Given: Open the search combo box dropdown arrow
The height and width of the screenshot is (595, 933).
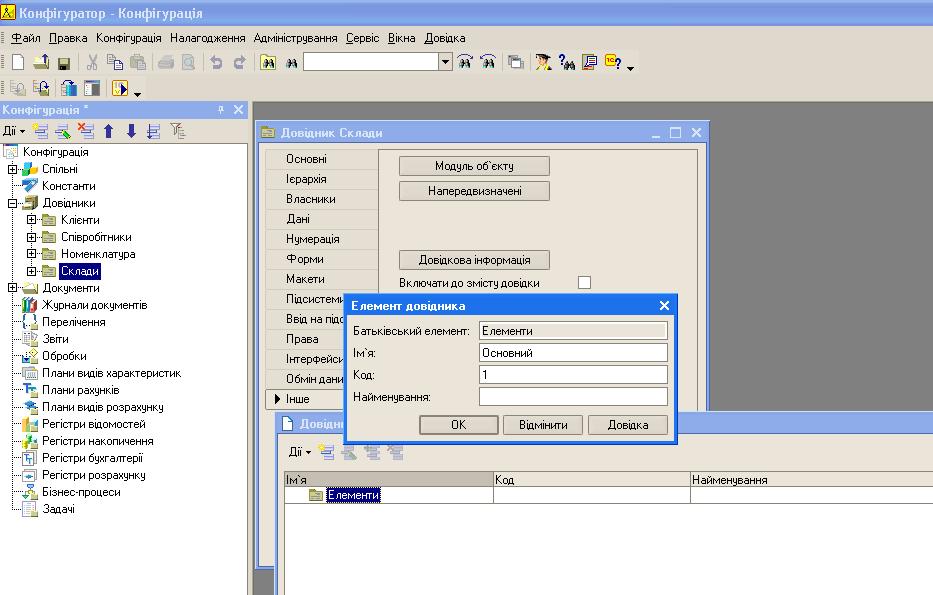Looking at the screenshot, I should 446,61.
